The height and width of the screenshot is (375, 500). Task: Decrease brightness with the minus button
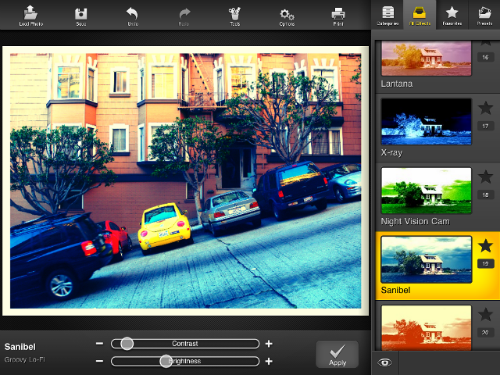[x=99, y=361]
